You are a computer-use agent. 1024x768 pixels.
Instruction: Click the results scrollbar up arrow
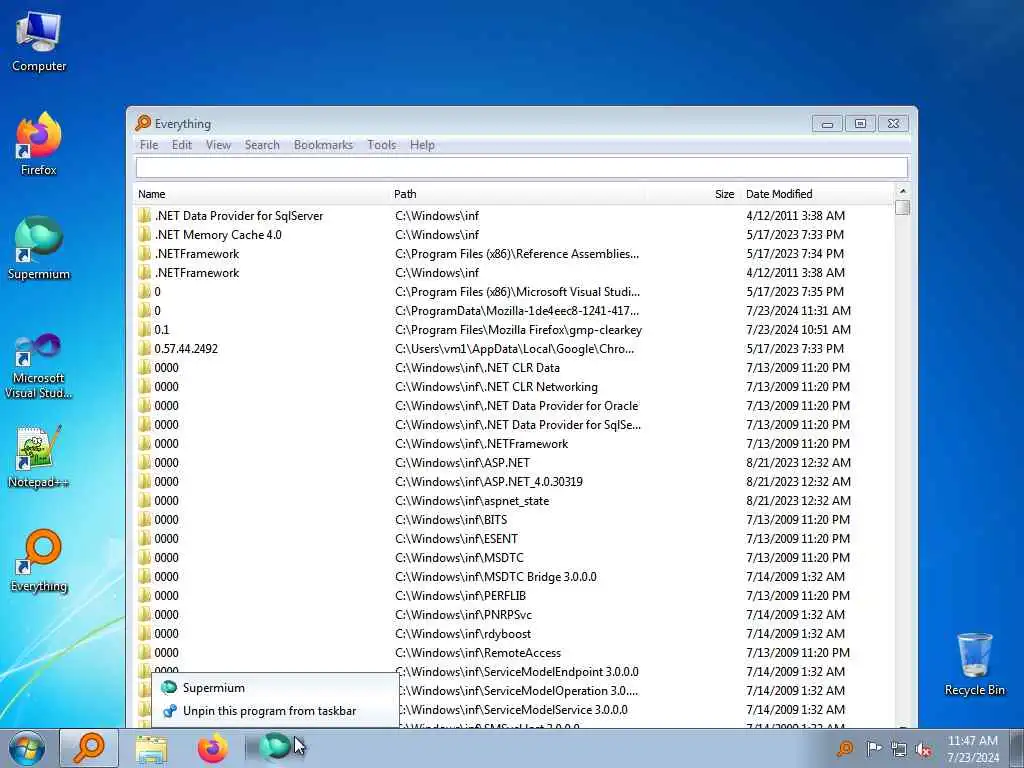click(x=903, y=191)
